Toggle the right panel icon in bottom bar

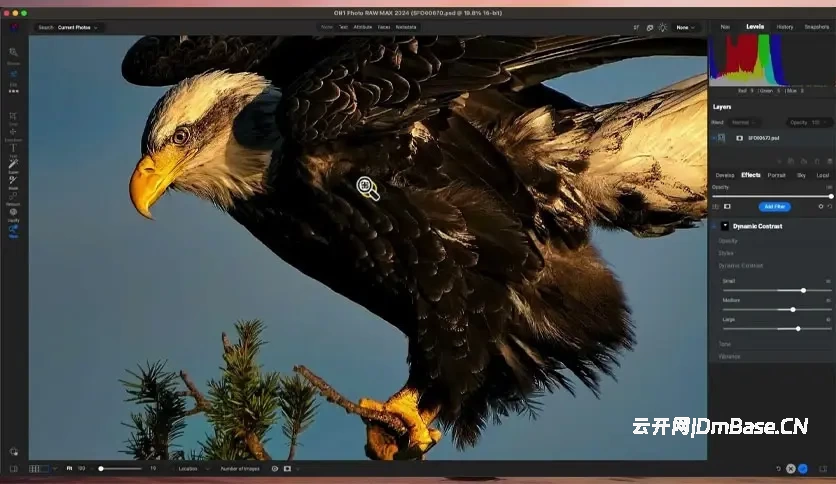point(823,469)
